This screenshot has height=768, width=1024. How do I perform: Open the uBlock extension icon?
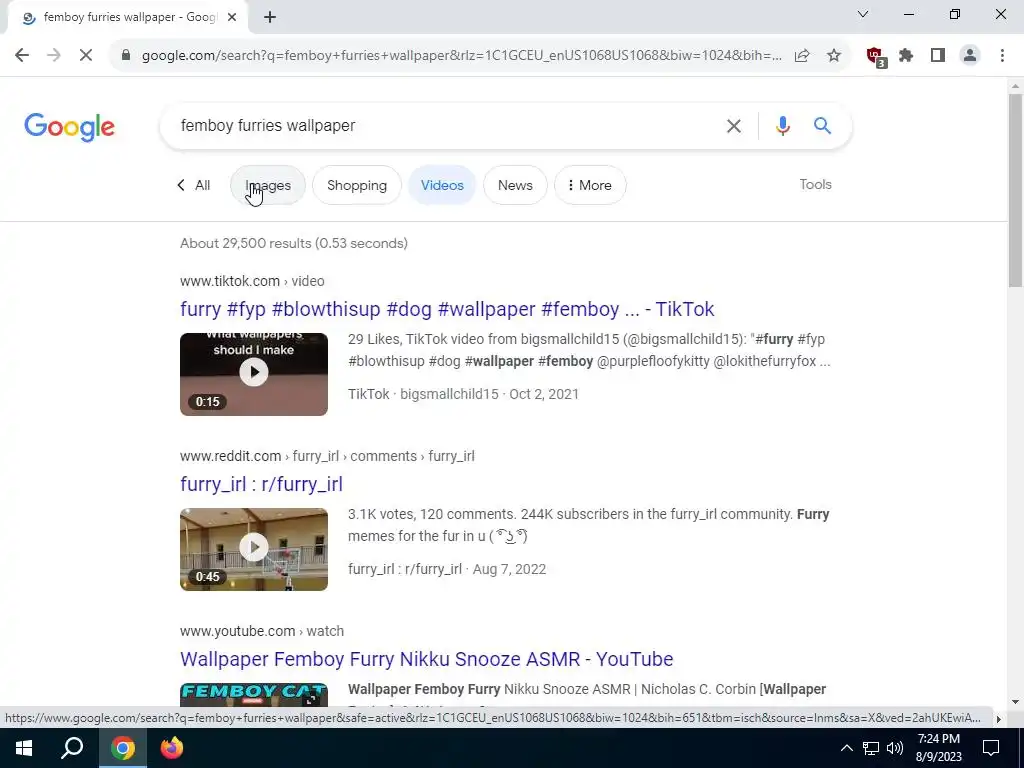tap(876, 57)
